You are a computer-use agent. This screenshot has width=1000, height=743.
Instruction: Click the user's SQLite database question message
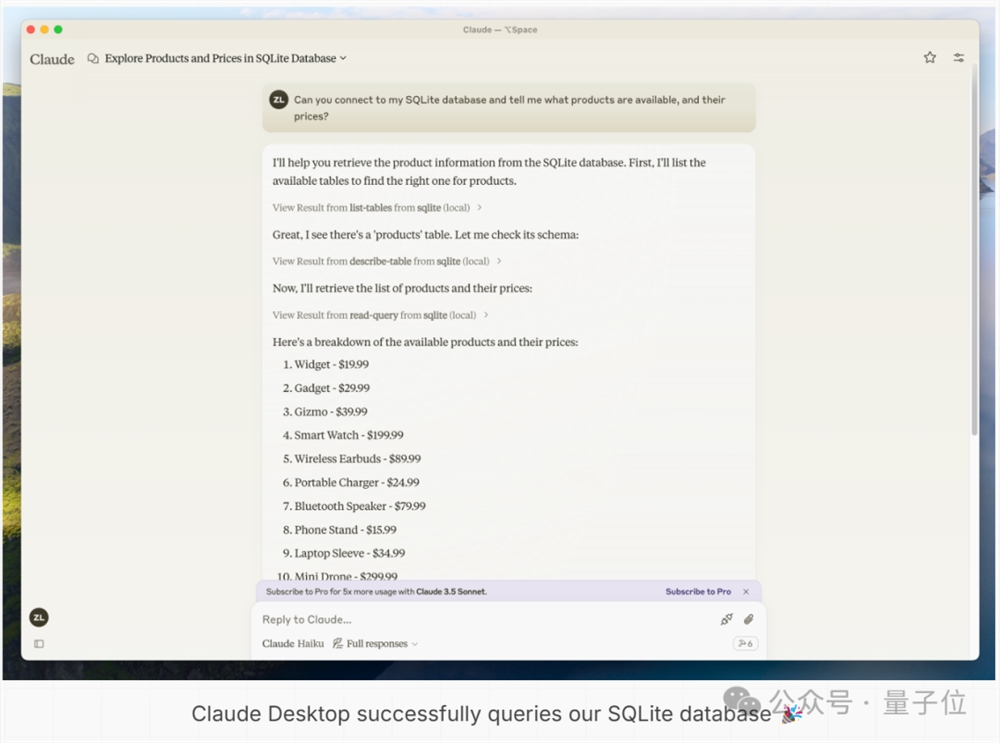[x=509, y=108]
